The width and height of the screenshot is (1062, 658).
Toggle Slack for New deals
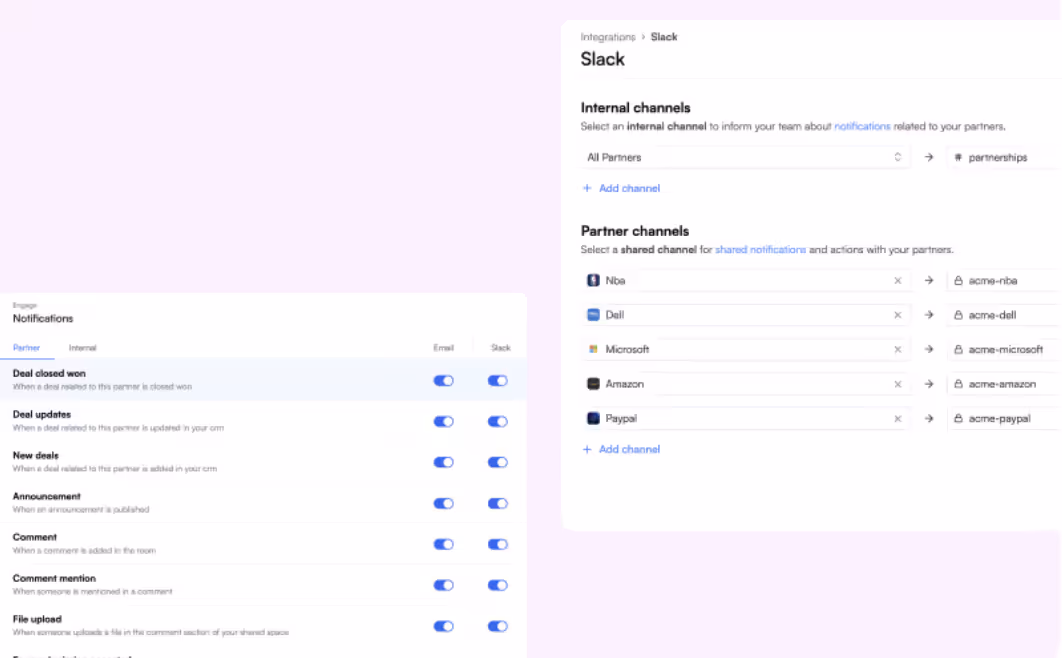[x=498, y=462]
